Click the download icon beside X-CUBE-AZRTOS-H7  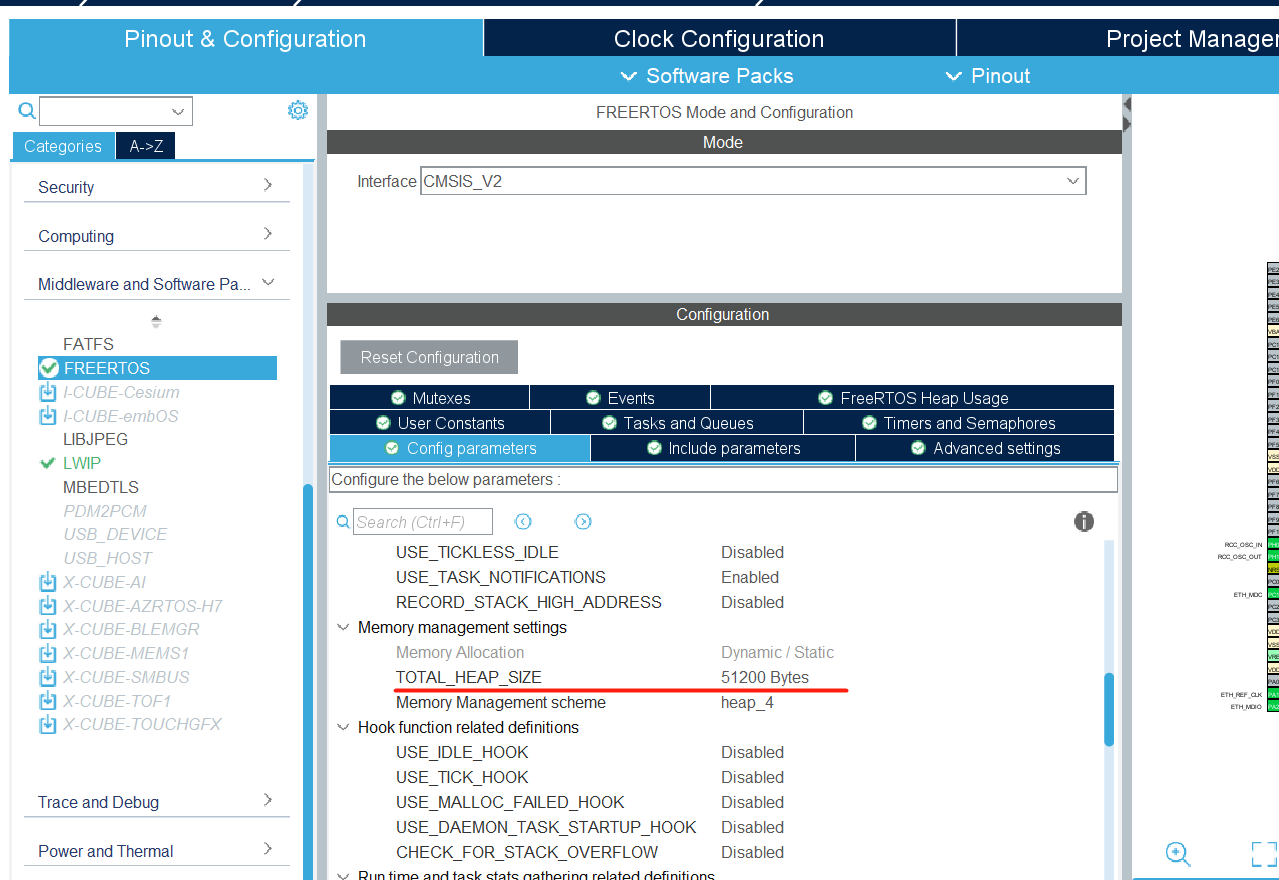pyautogui.click(x=48, y=606)
